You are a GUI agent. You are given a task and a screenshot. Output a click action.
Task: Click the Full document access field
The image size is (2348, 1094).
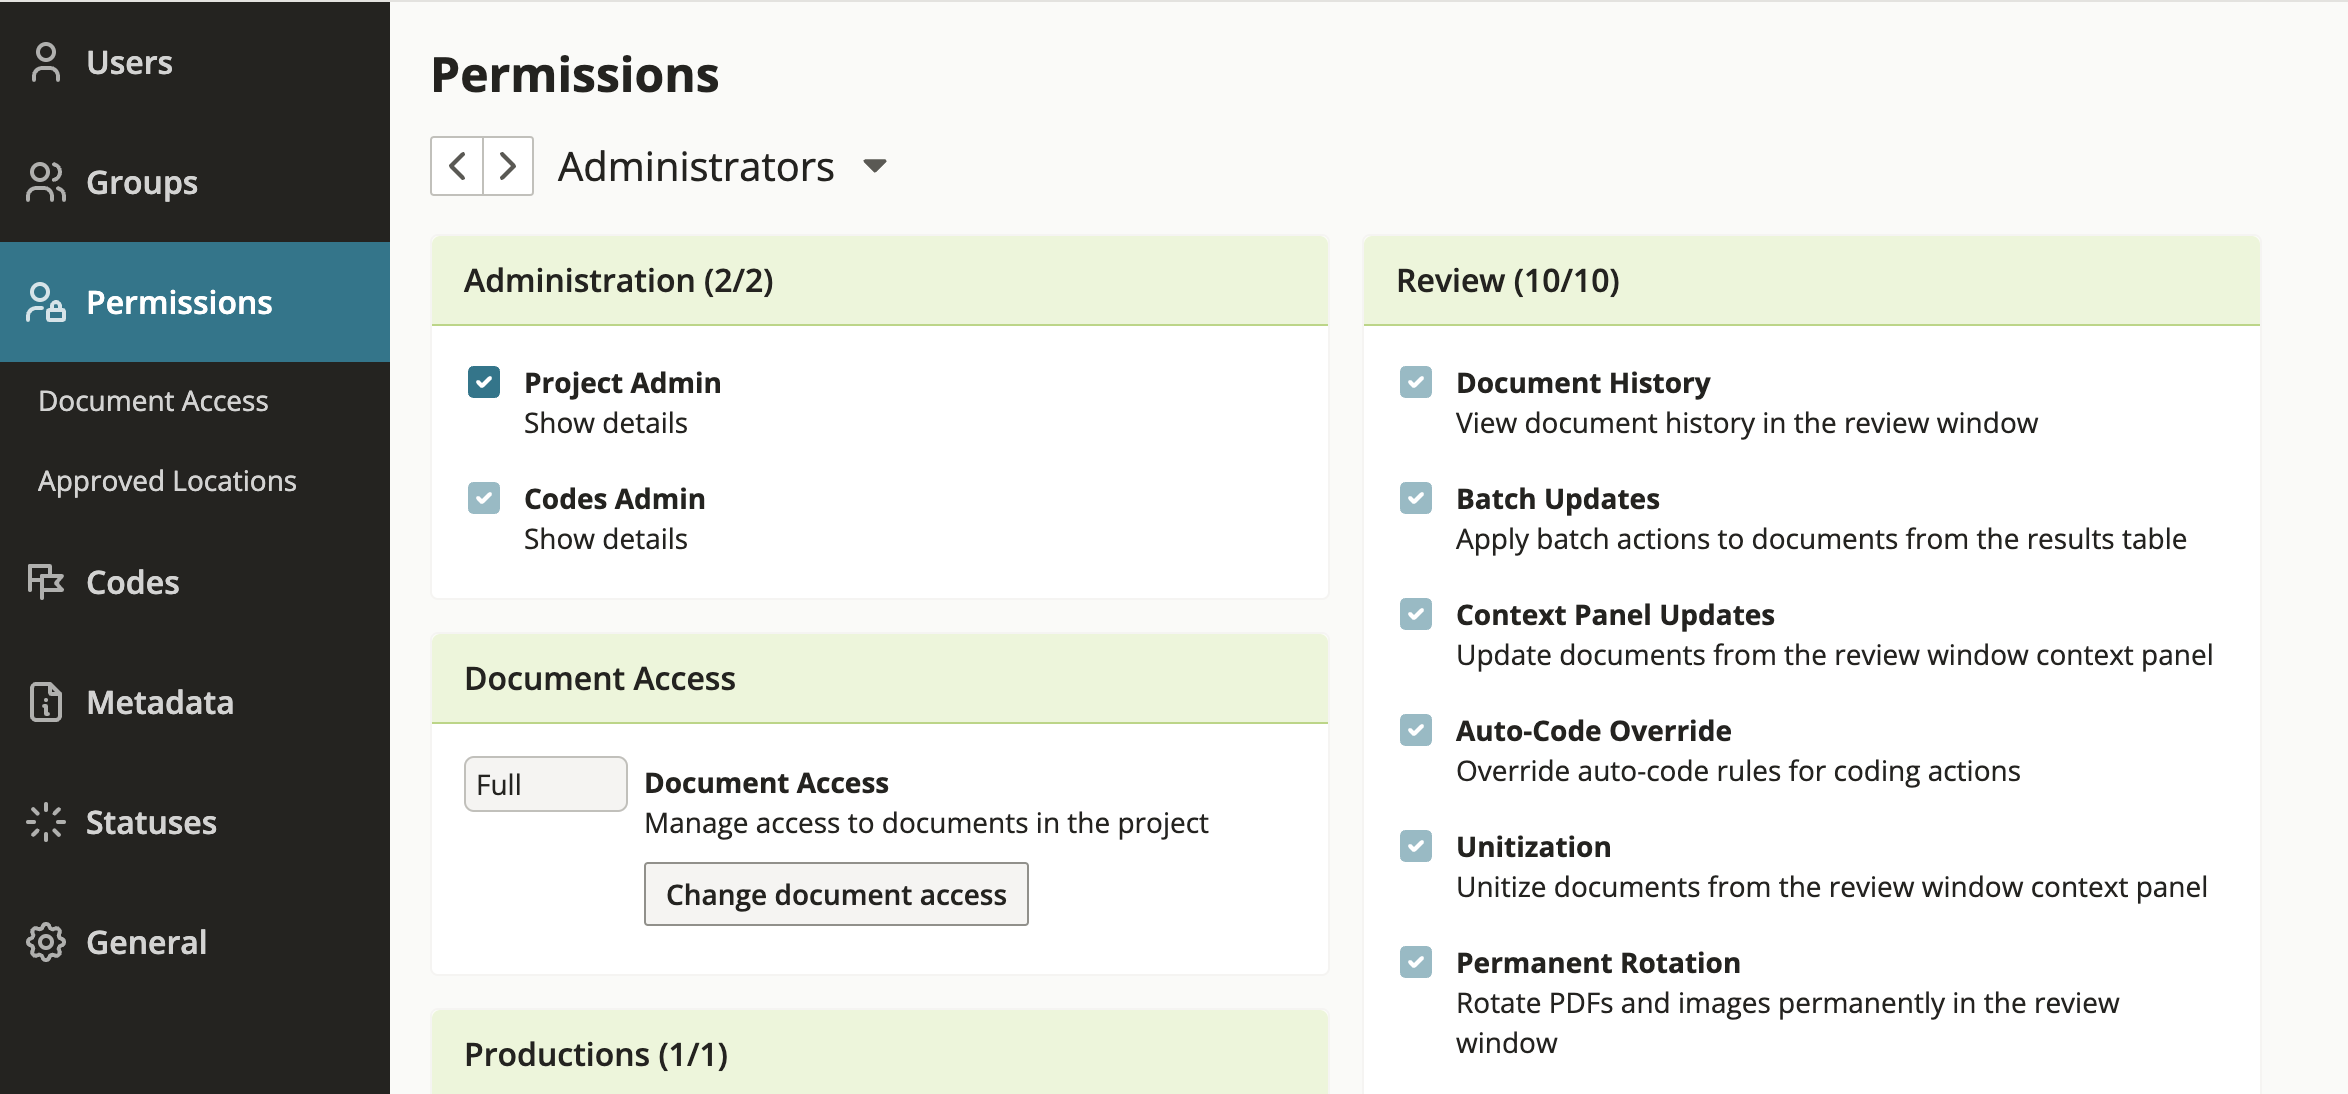pyautogui.click(x=545, y=784)
